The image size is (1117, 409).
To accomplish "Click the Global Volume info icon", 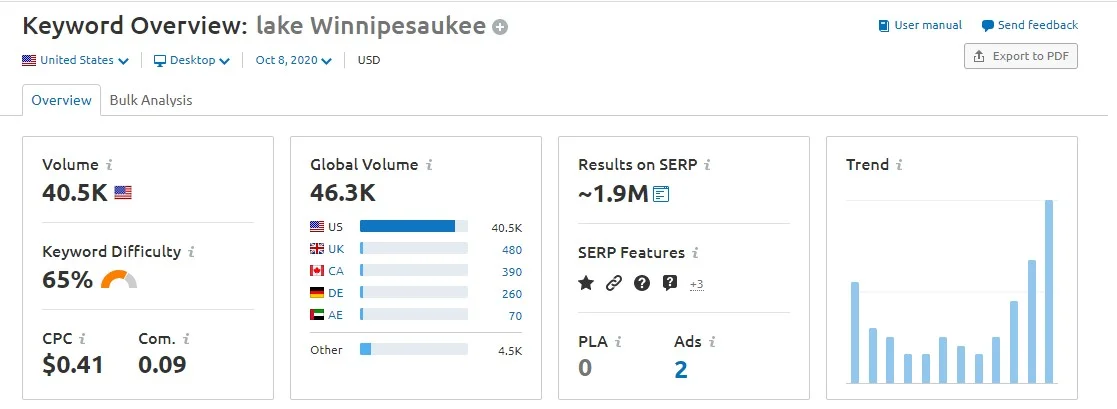I will click(x=429, y=165).
